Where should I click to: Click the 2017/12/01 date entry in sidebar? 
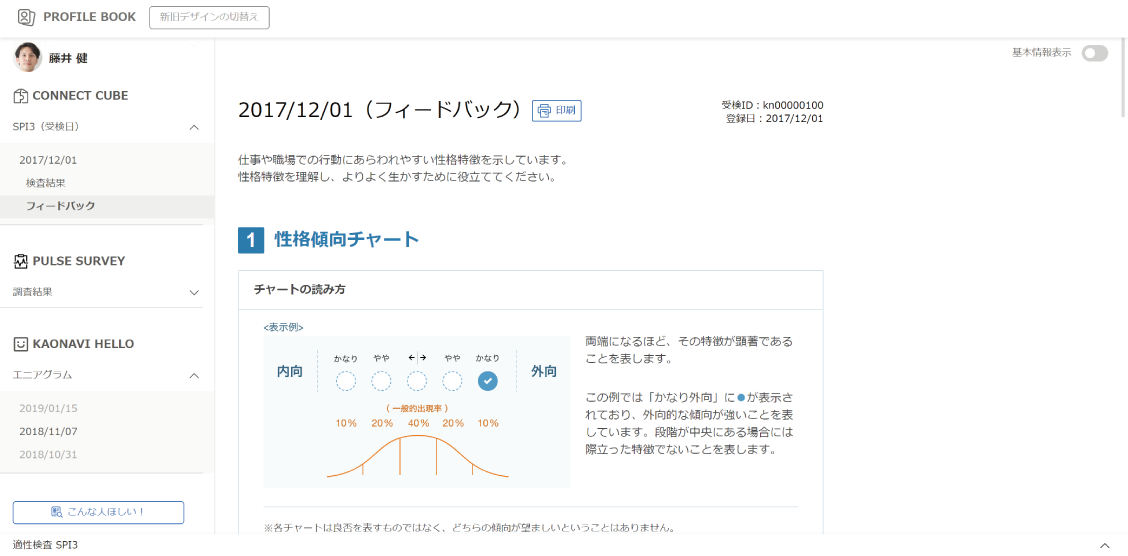point(48,160)
